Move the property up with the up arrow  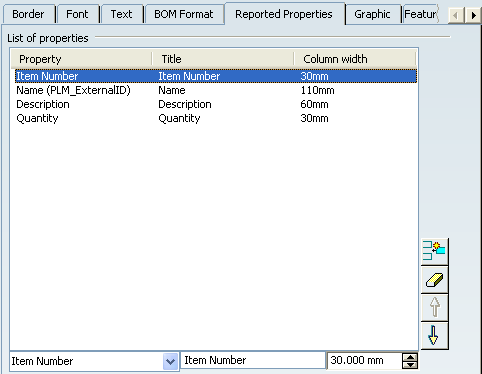pyautogui.click(x=434, y=307)
